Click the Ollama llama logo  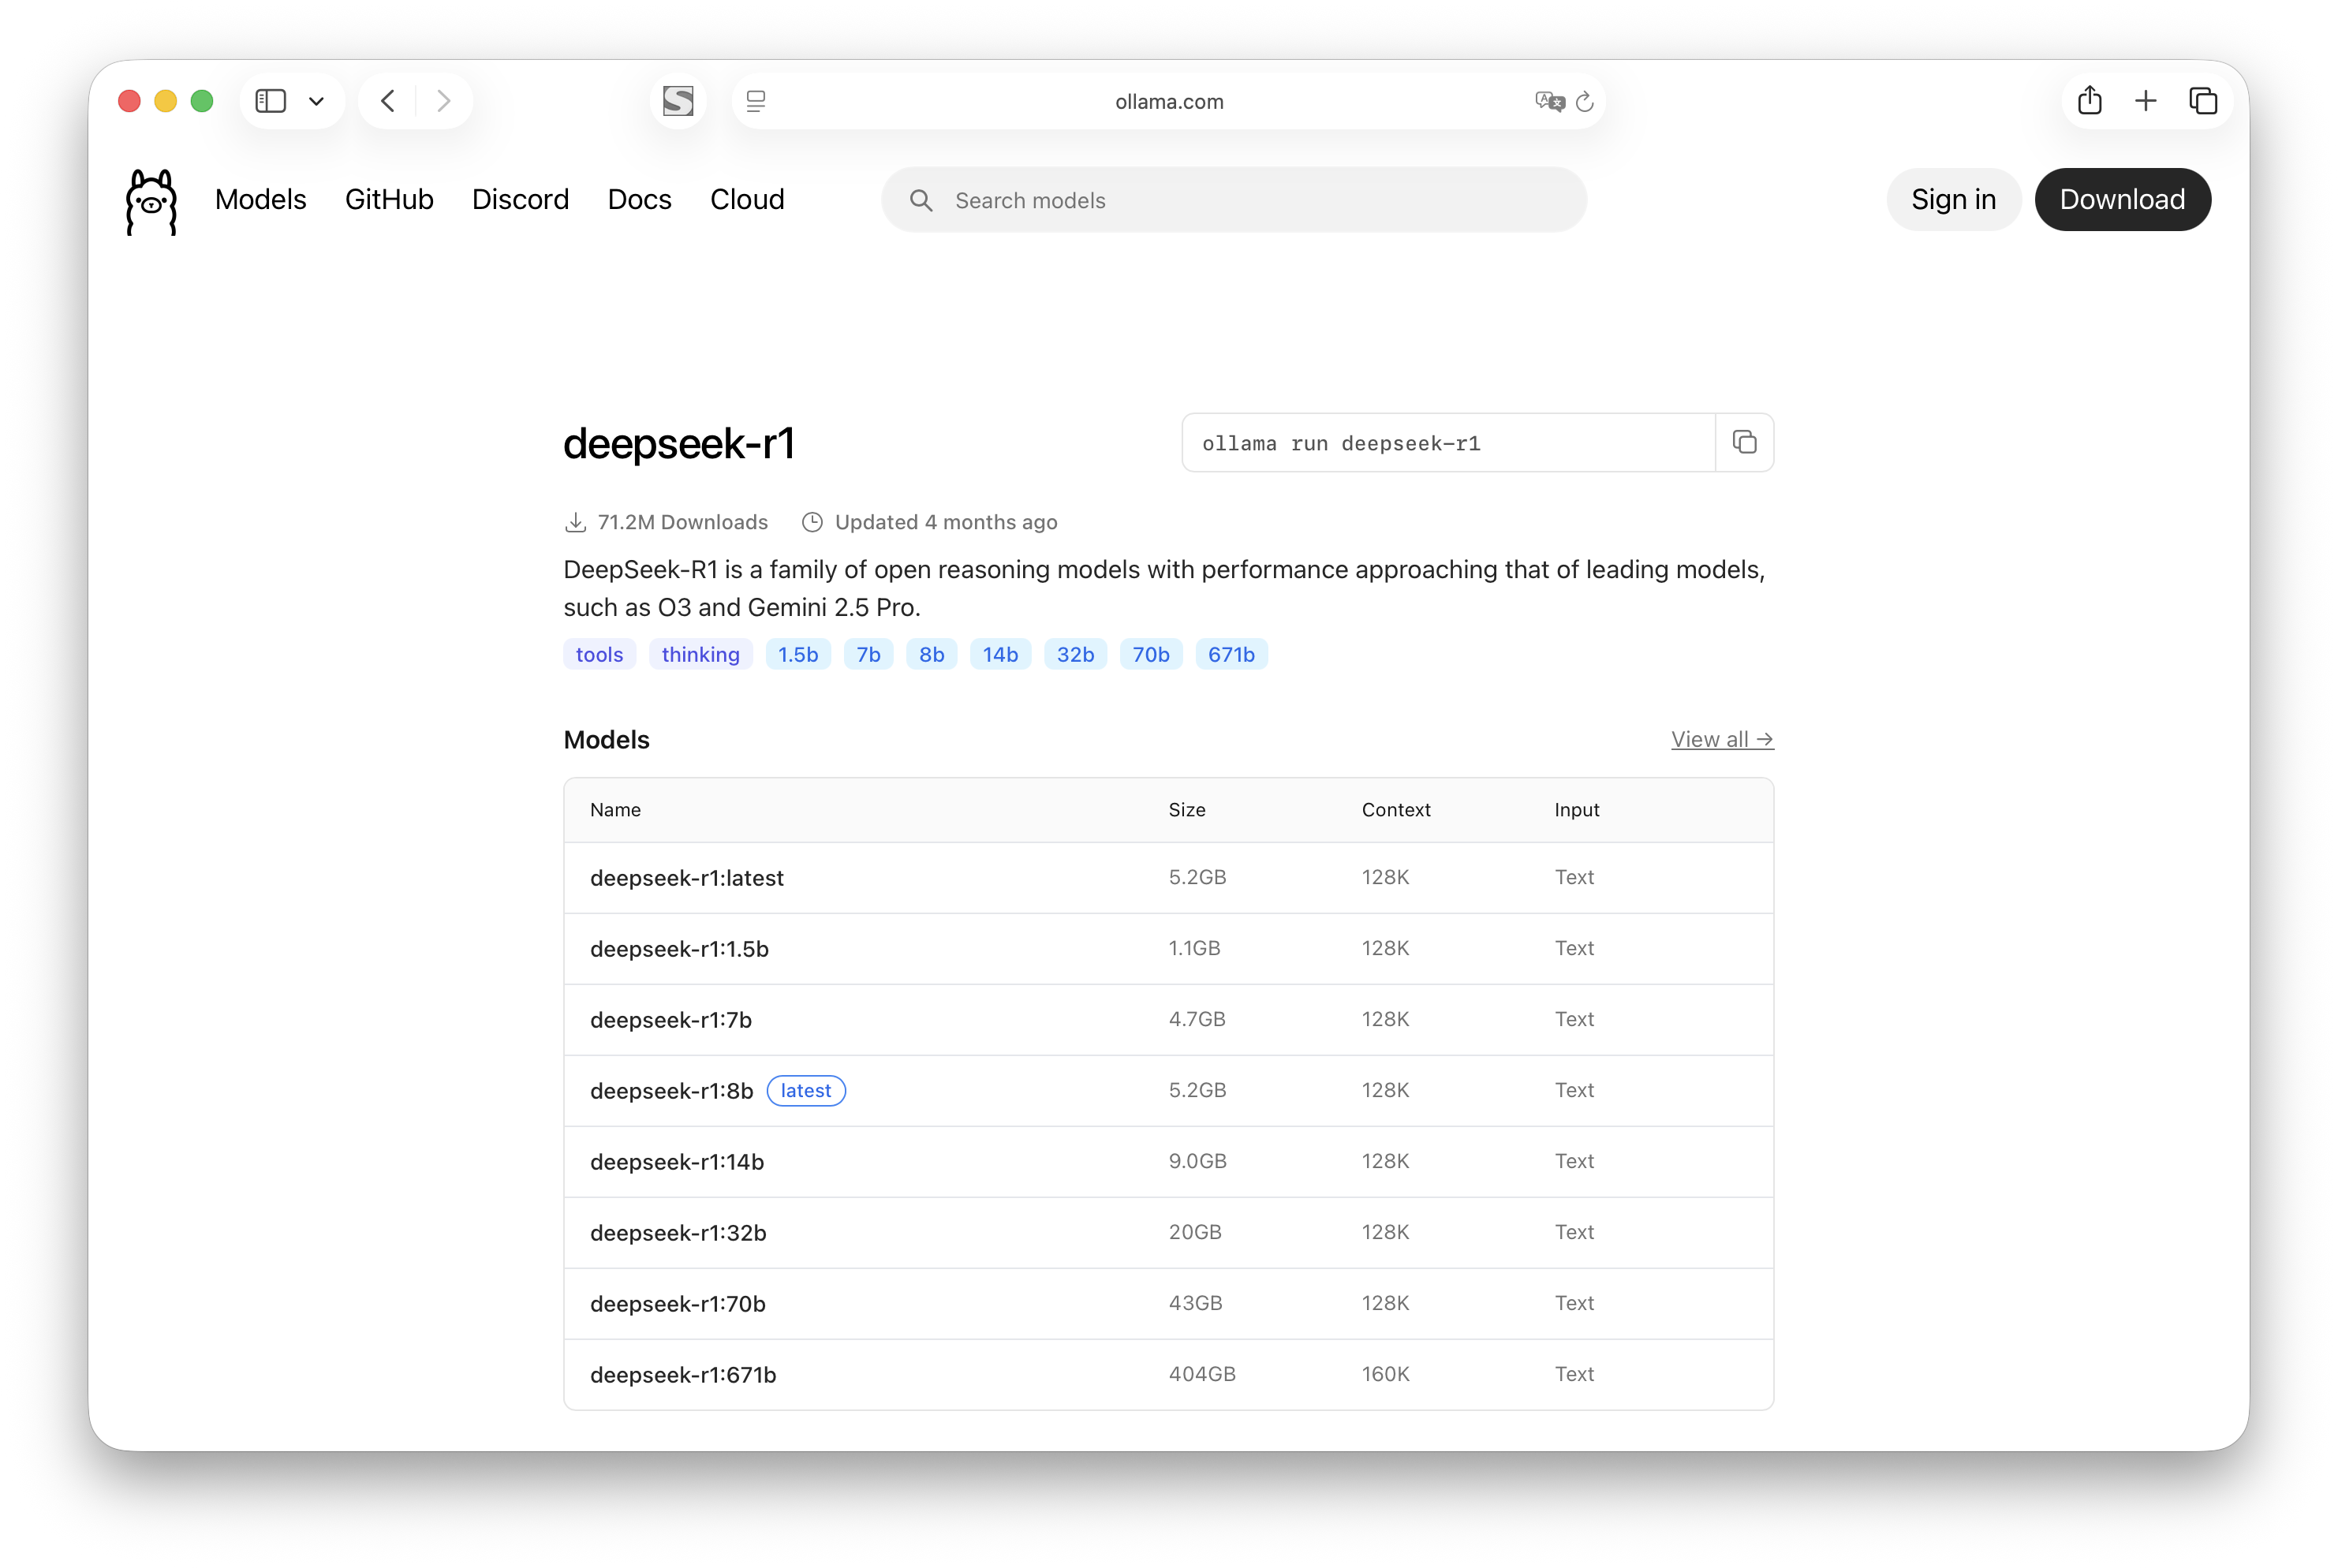(151, 201)
